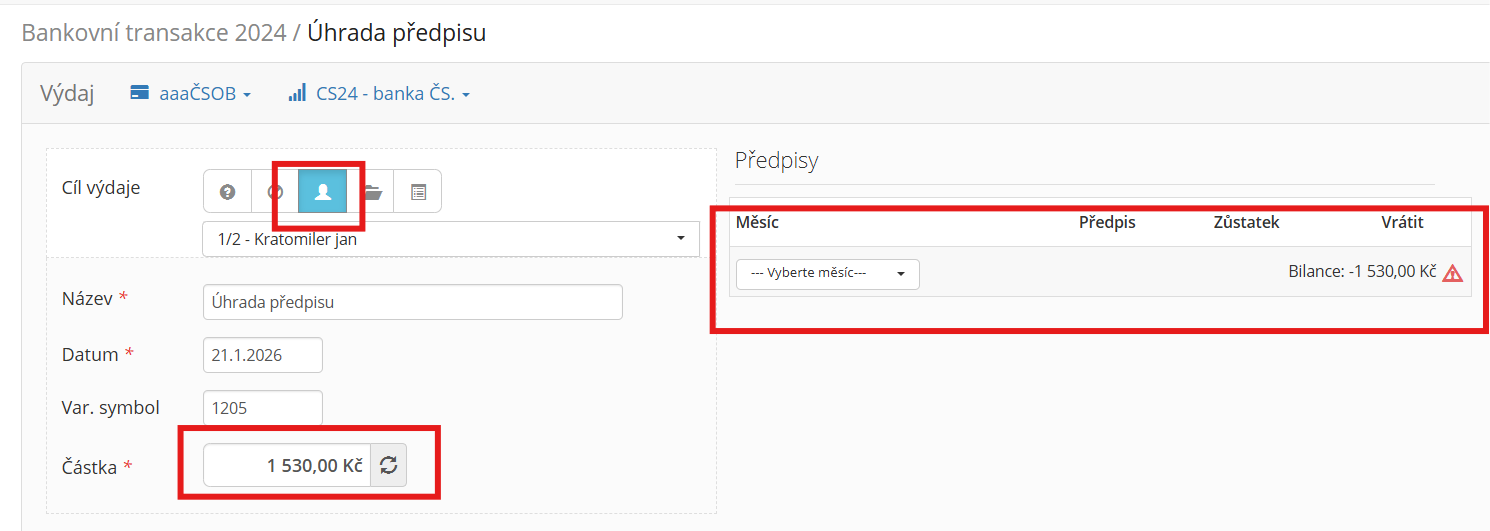
Task: Open the CS24 - banka ČS. dropdown
Action: point(392,94)
